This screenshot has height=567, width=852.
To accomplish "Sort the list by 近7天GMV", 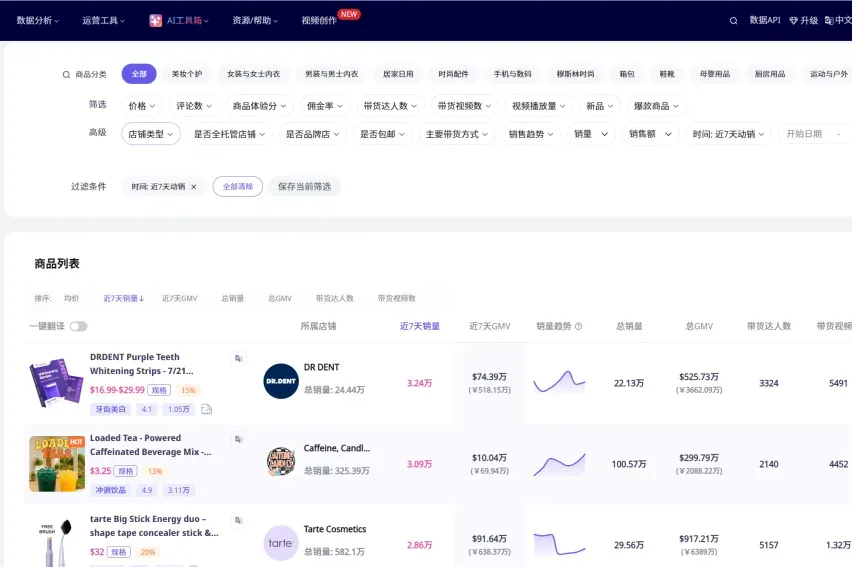I will (179, 298).
